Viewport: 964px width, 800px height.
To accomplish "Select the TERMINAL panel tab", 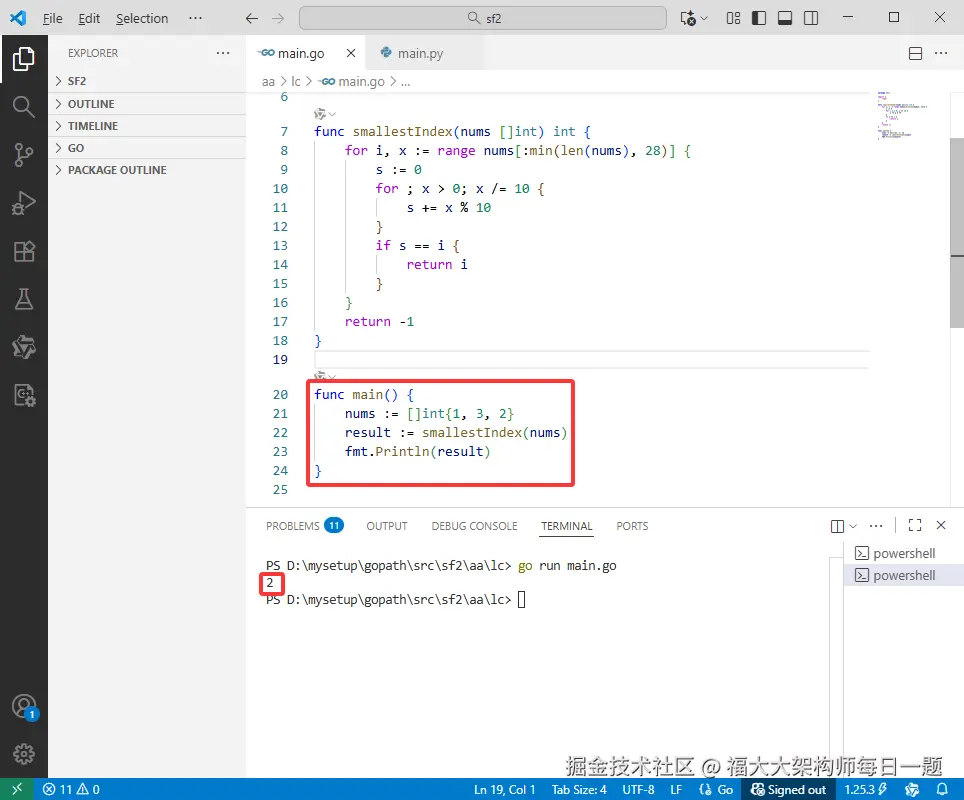I will pos(566,526).
